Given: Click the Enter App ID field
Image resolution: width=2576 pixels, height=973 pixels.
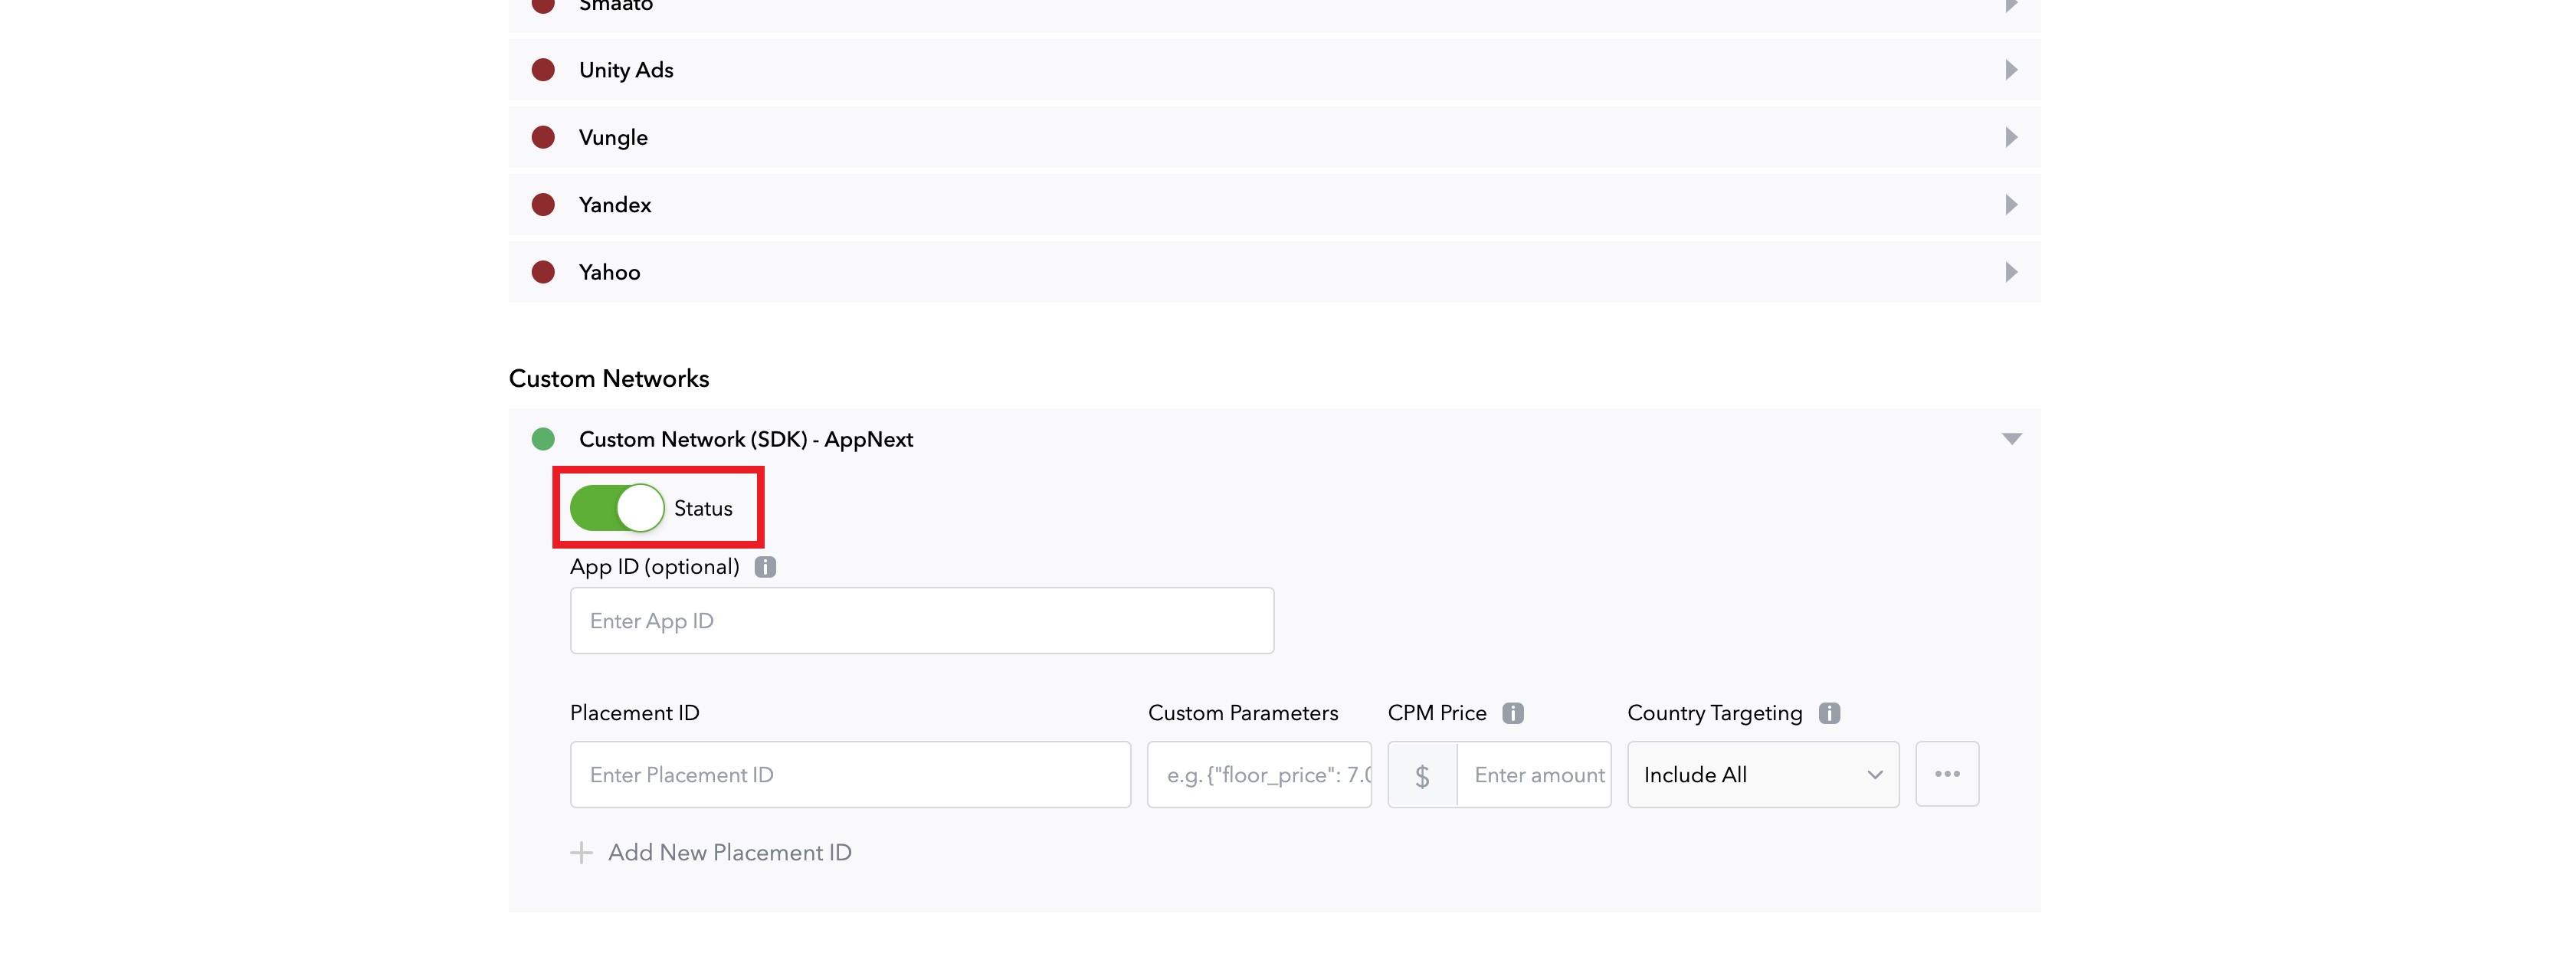Looking at the screenshot, I should tap(921, 621).
